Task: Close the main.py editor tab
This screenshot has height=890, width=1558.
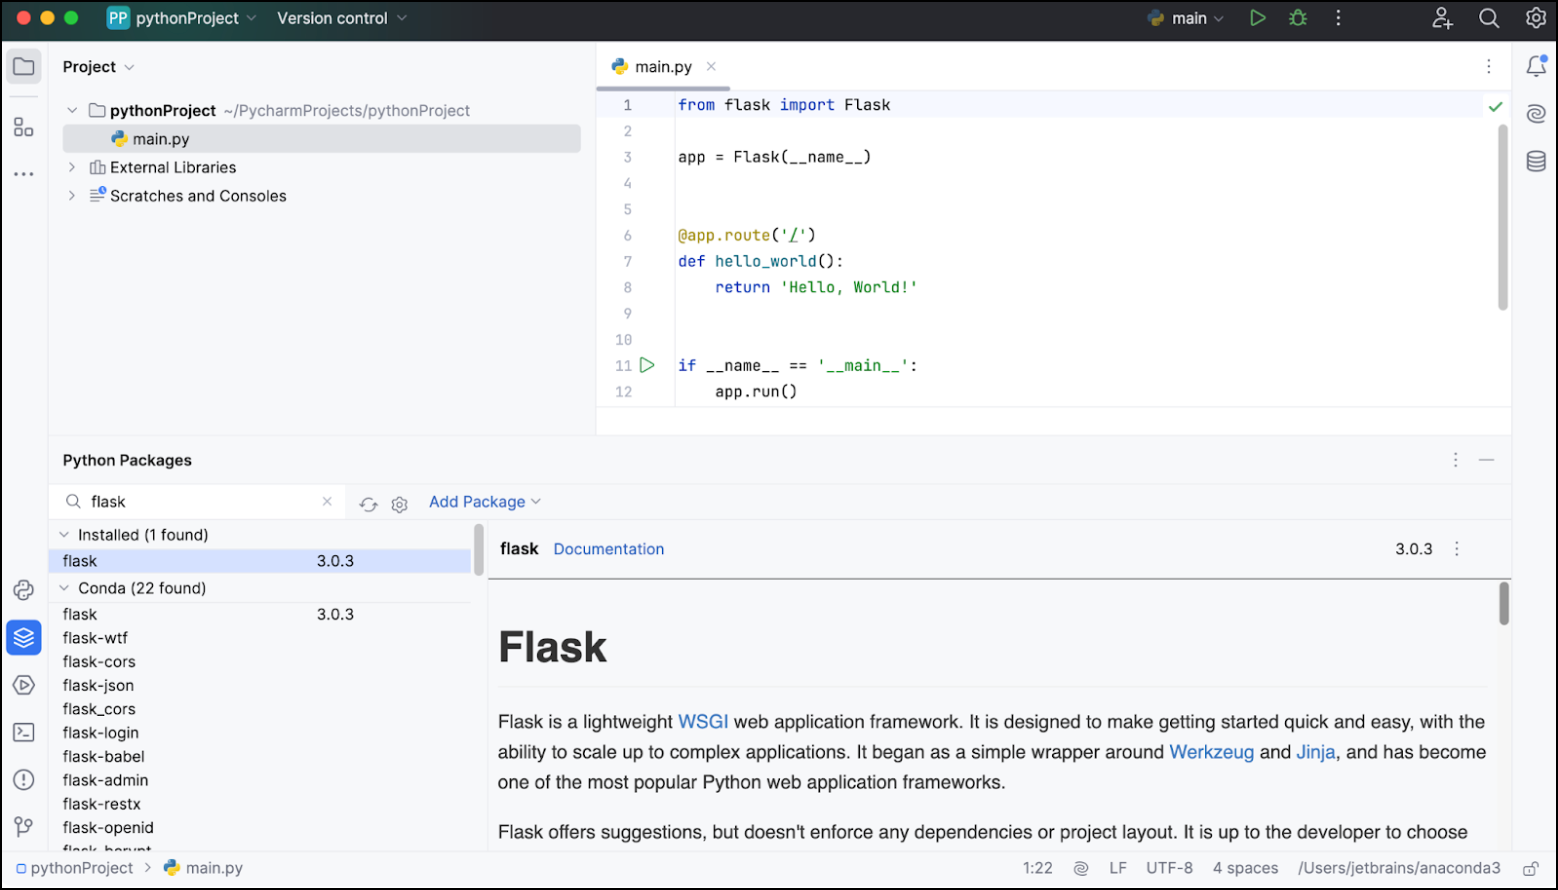Action: 710,66
